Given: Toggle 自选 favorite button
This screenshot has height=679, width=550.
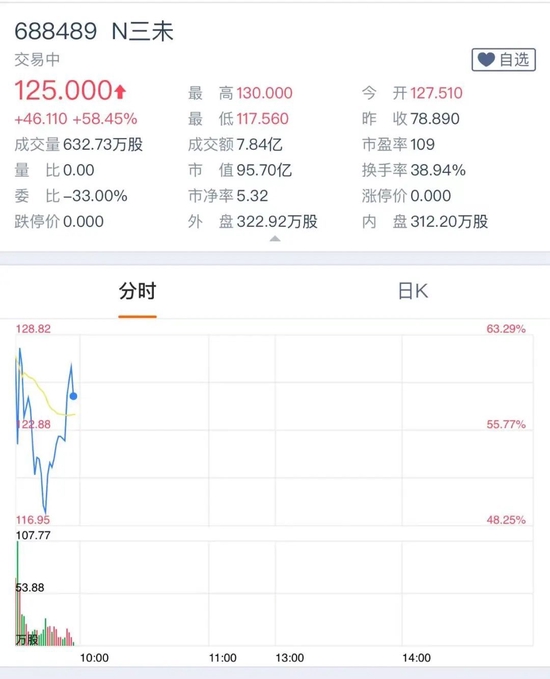Looking at the screenshot, I should 504,59.
